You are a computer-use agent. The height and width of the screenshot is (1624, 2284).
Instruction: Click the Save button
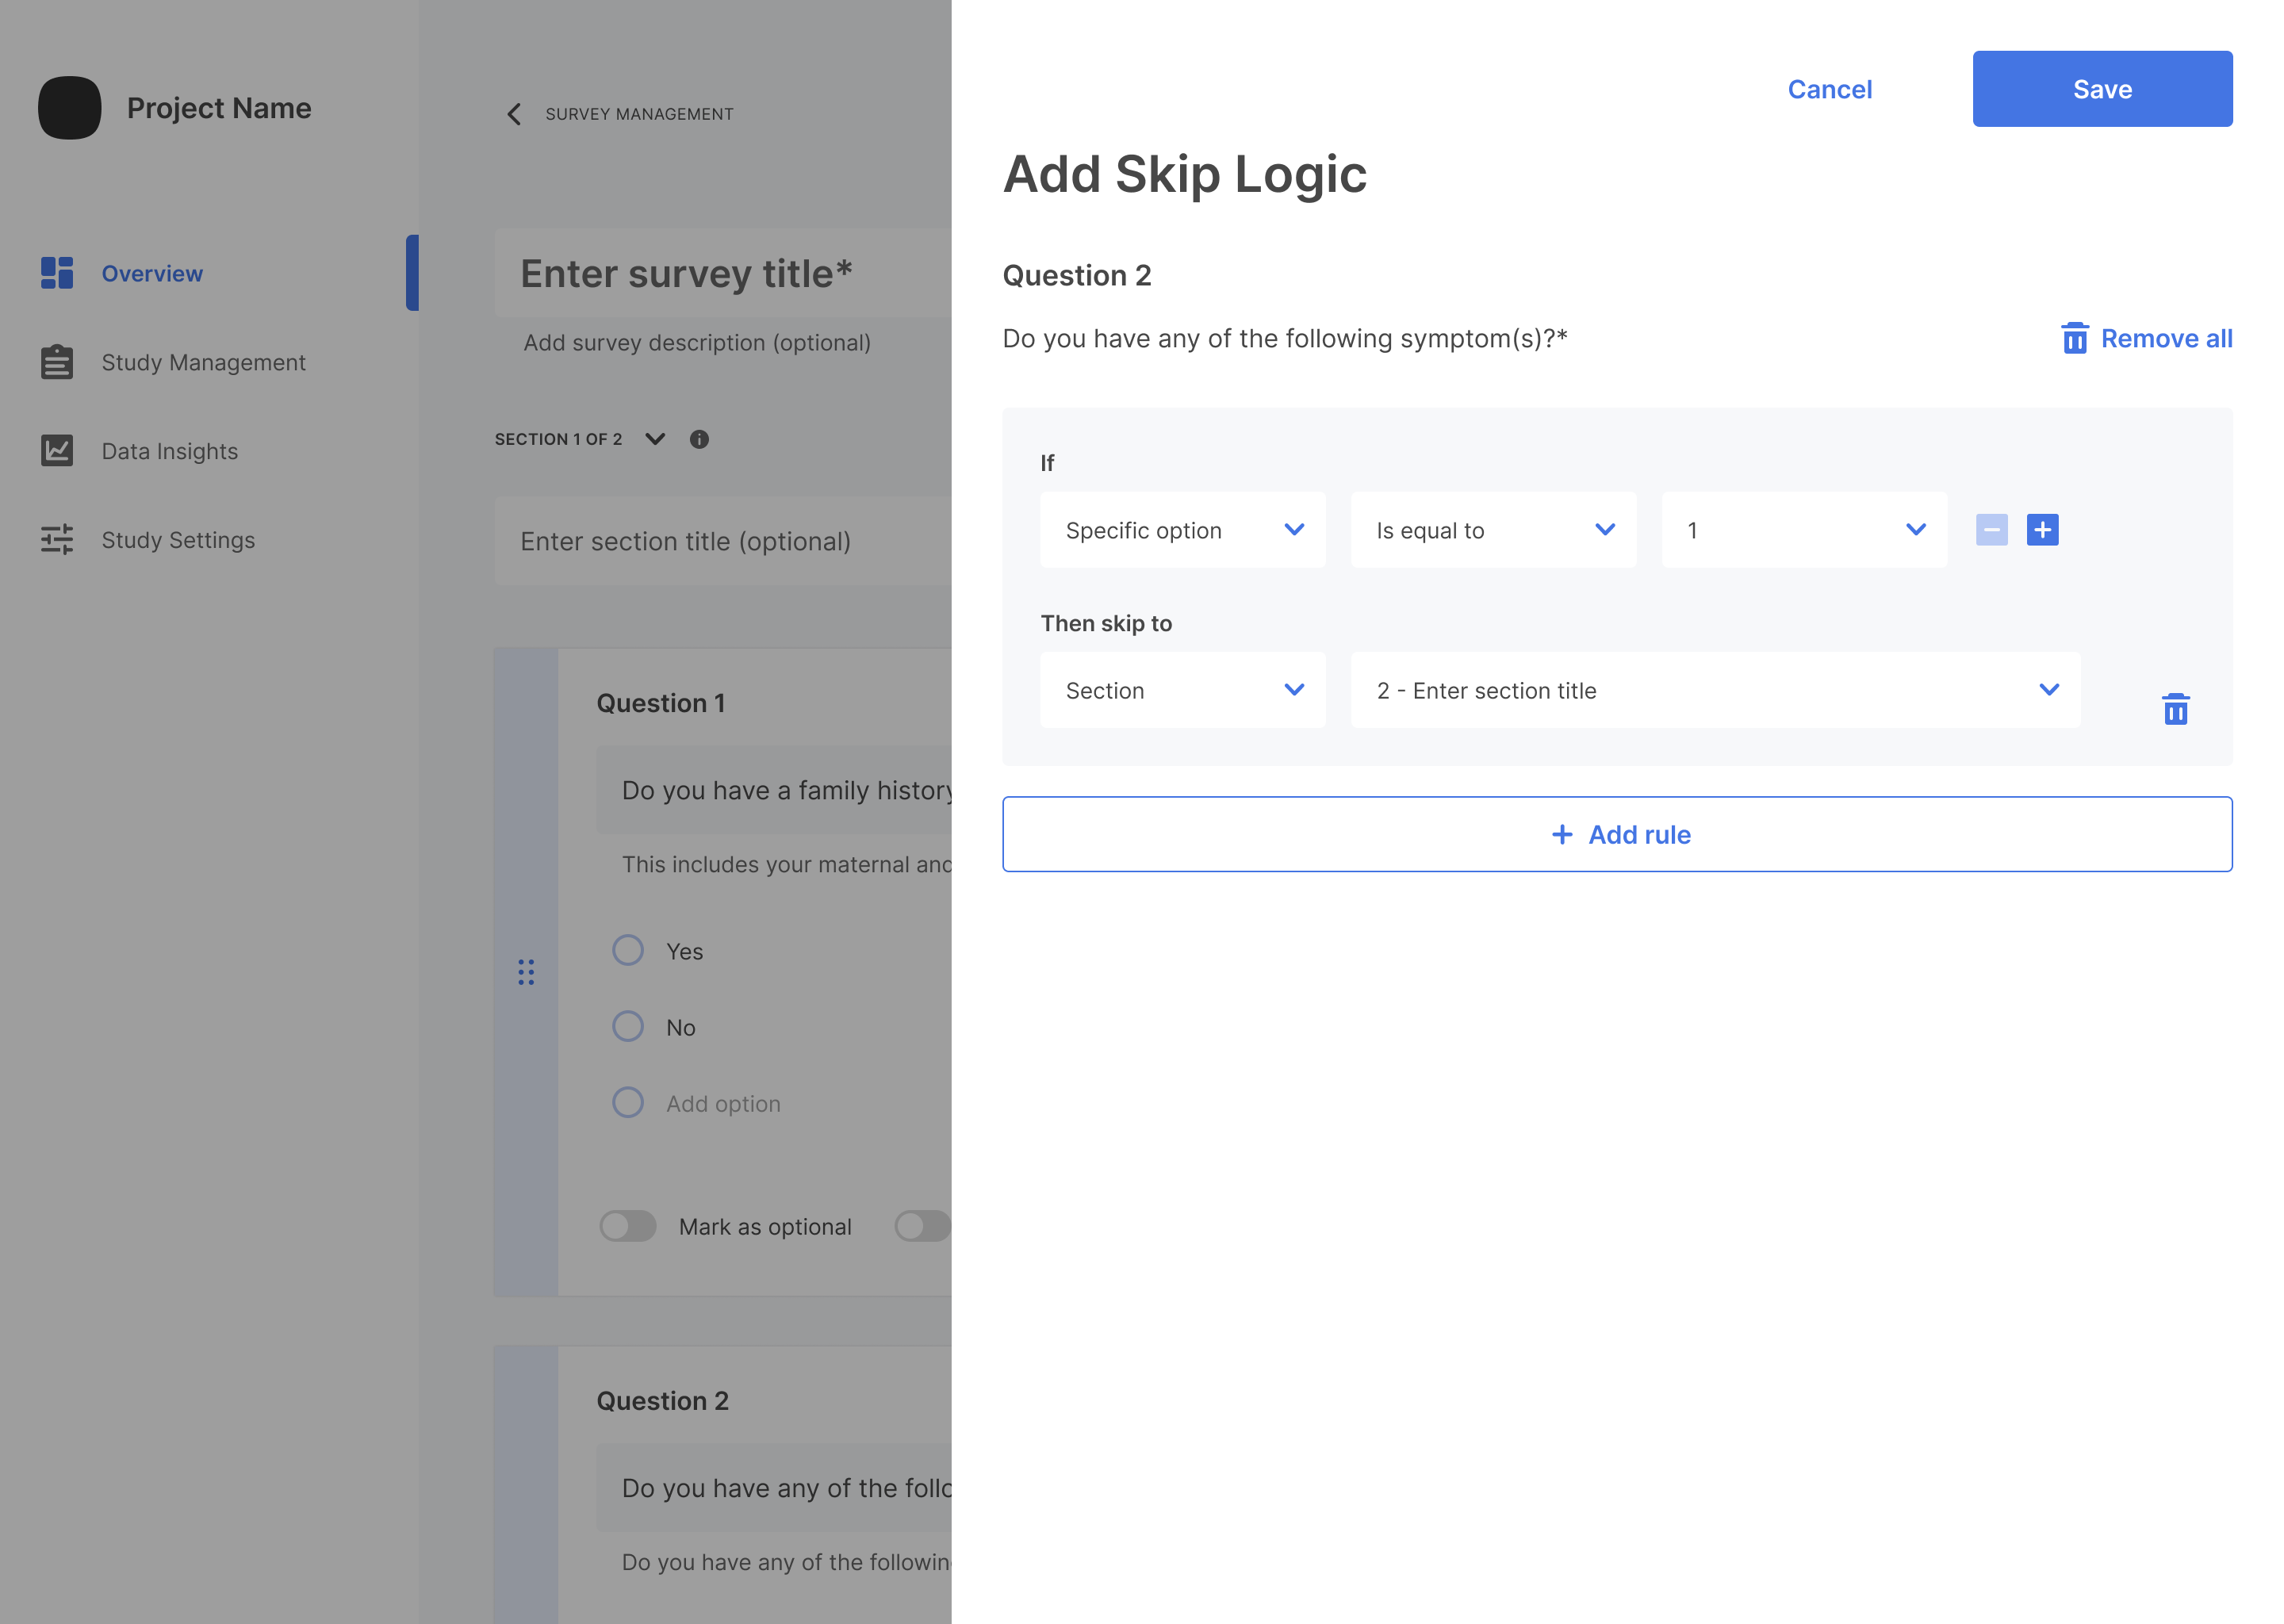click(x=2101, y=89)
